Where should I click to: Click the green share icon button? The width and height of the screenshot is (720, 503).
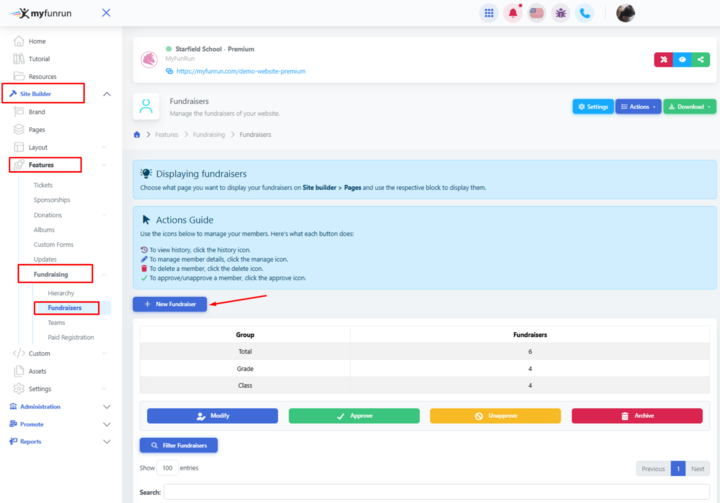[x=701, y=60]
